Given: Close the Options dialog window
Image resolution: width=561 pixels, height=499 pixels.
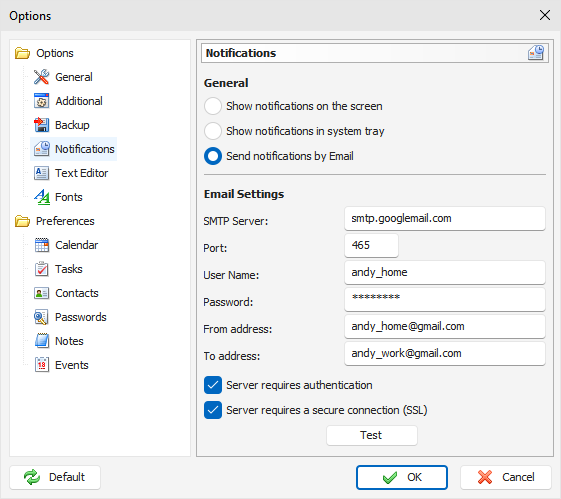Looking at the screenshot, I should click(545, 15).
